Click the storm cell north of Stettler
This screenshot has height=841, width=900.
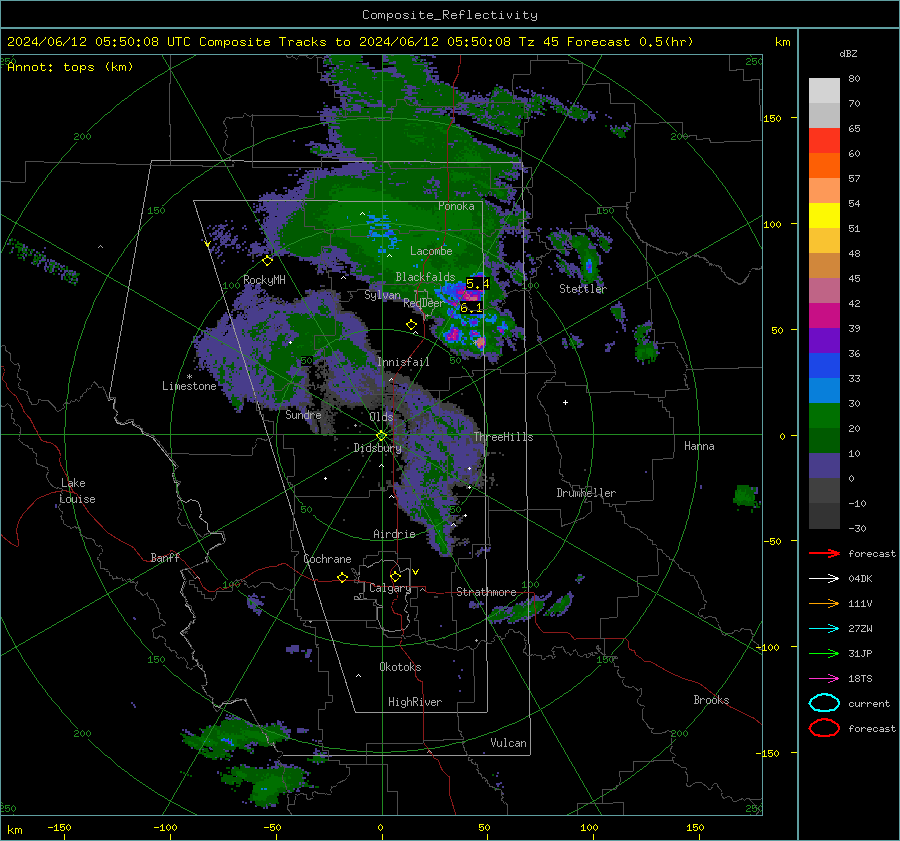click(x=588, y=265)
